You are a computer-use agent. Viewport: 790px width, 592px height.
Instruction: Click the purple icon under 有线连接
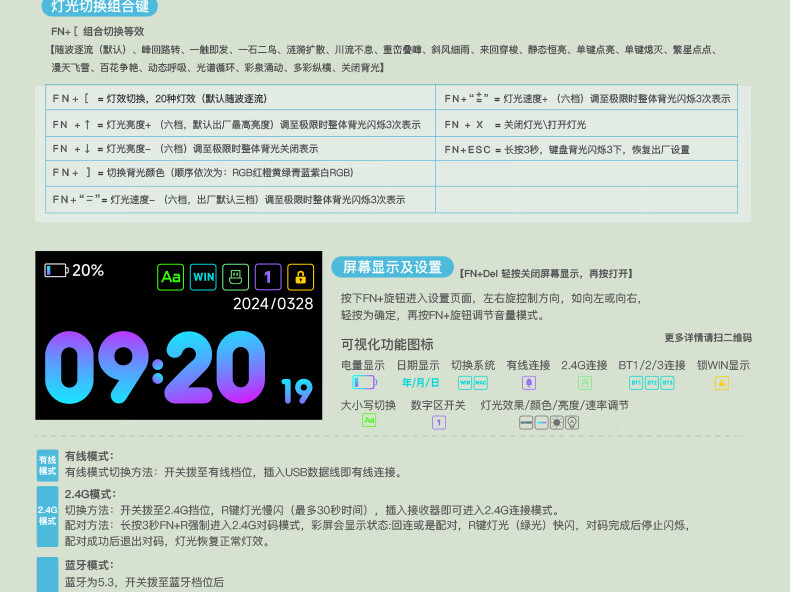click(529, 382)
